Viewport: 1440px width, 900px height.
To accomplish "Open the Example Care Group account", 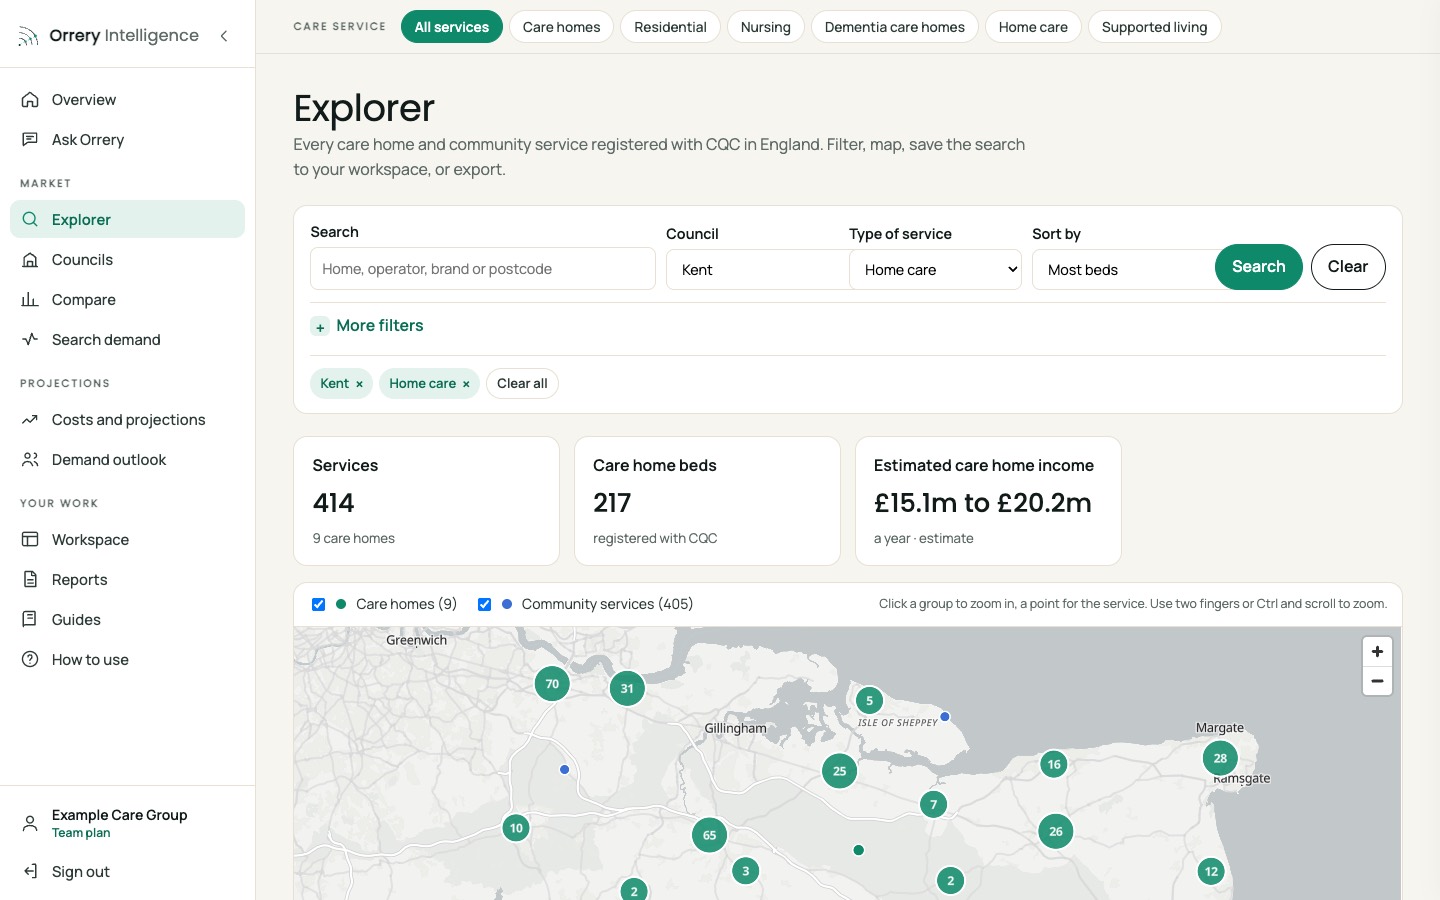I will pyautogui.click(x=127, y=823).
